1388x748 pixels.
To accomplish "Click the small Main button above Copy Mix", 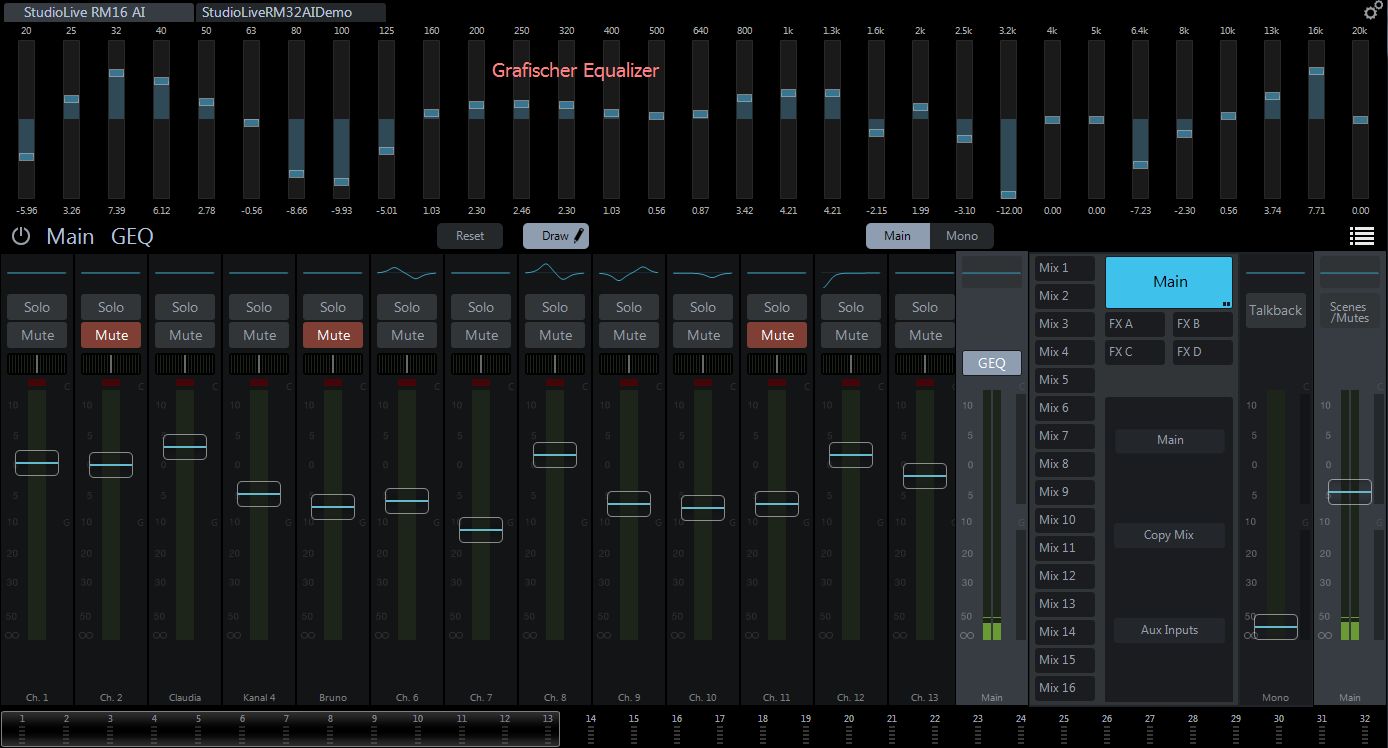I will (x=1169, y=440).
